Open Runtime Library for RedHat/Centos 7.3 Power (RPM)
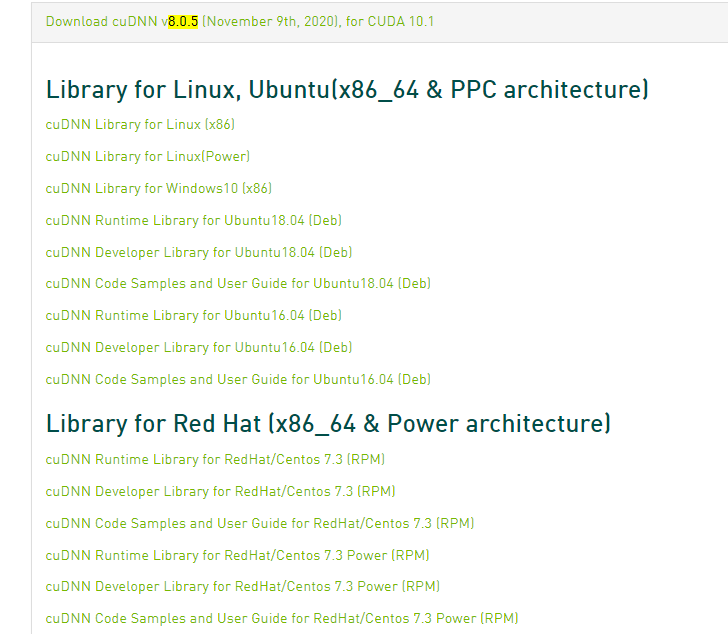This screenshot has height=634, width=728. tap(238, 556)
